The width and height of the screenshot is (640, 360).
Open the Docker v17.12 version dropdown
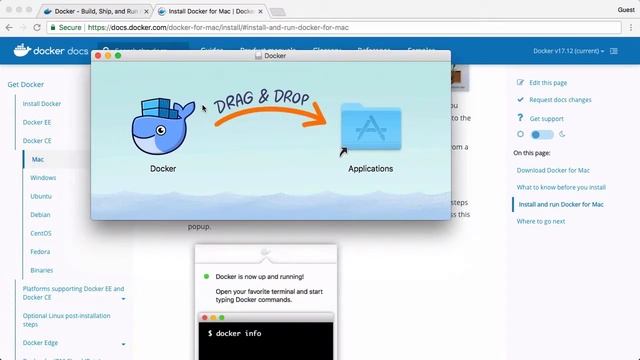coord(568,51)
